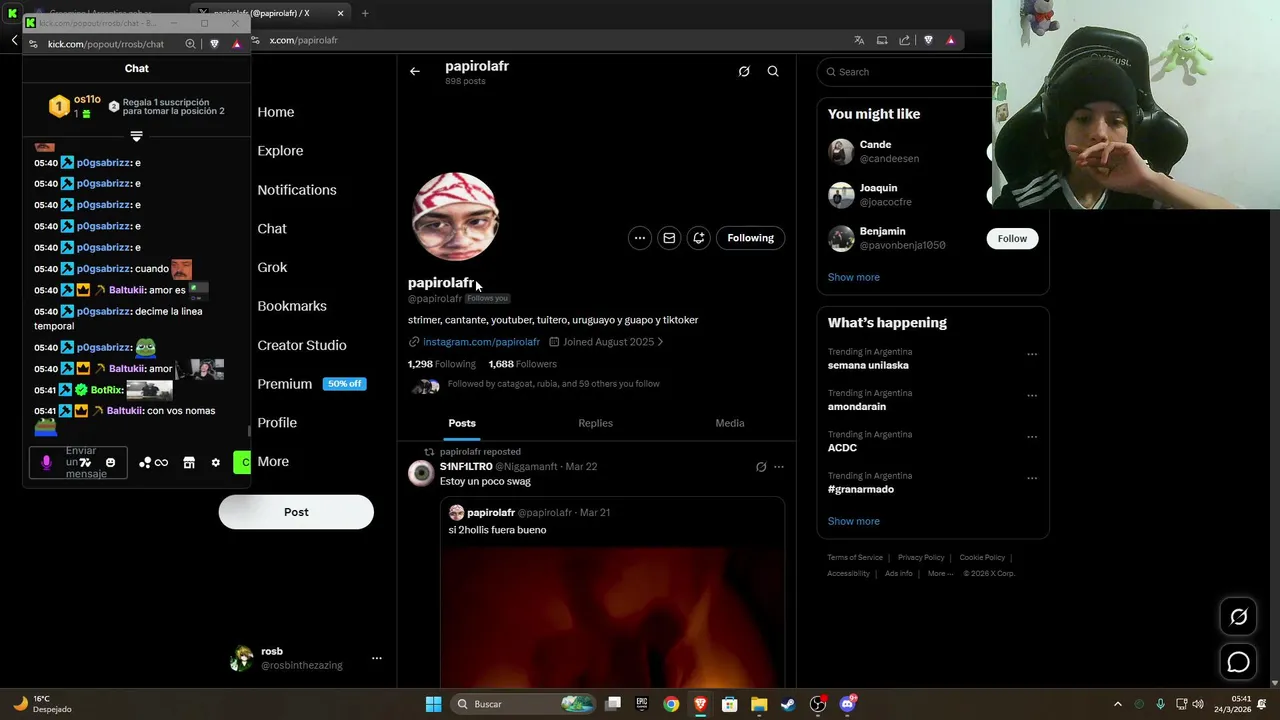The width and height of the screenshot is (1280, 720).
Task: Click the Epic Games icon in taskbar
Action: (x=642, y=704)
